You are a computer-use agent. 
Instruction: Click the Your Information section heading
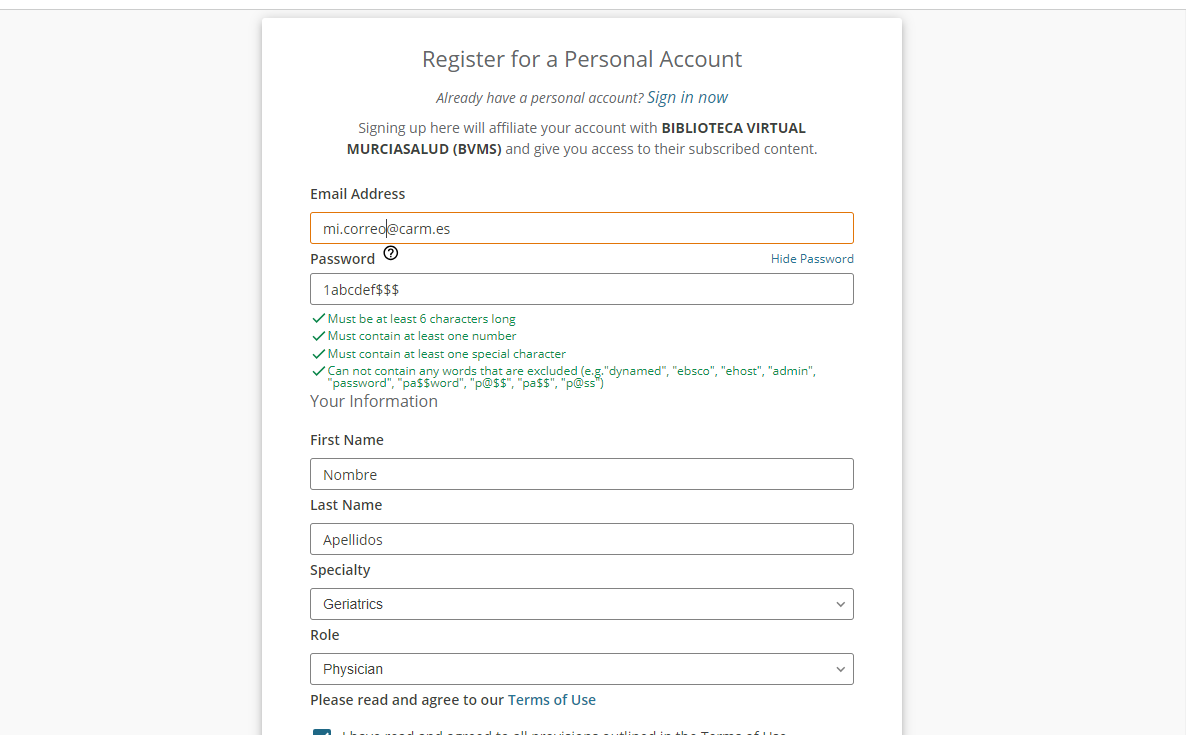[374, 401]
